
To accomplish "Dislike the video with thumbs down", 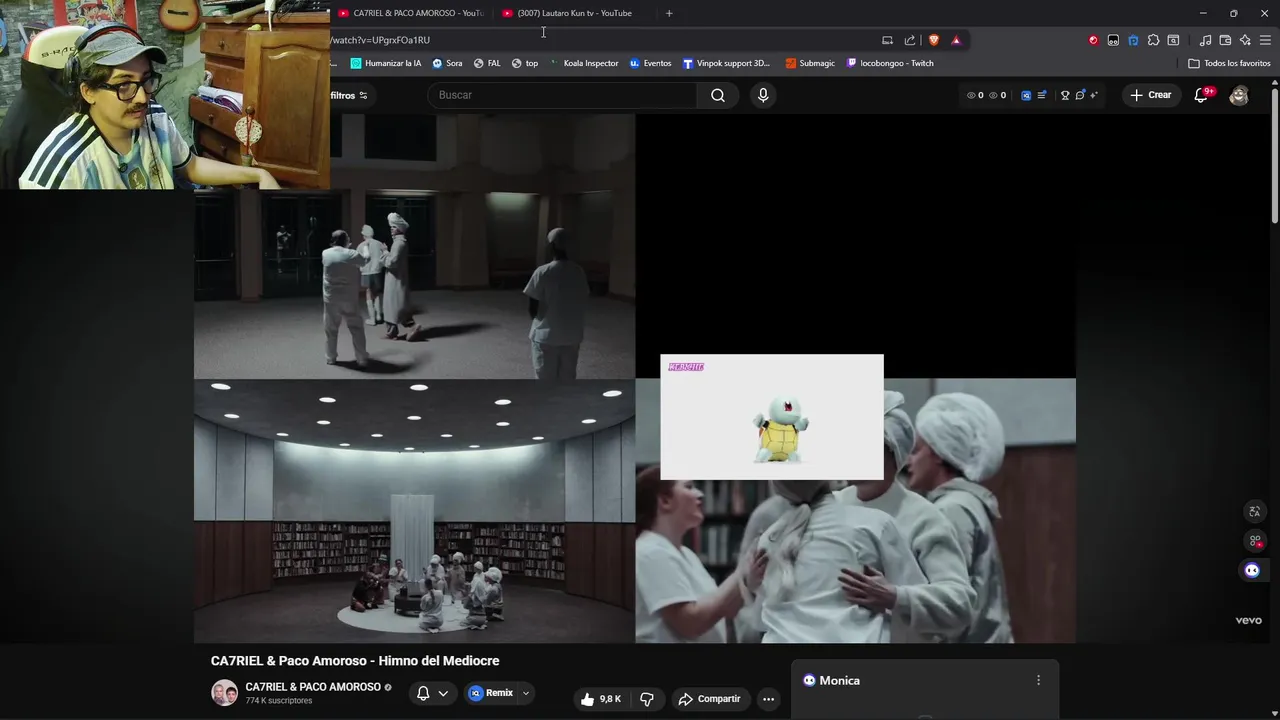I will [x=647, y=699].
